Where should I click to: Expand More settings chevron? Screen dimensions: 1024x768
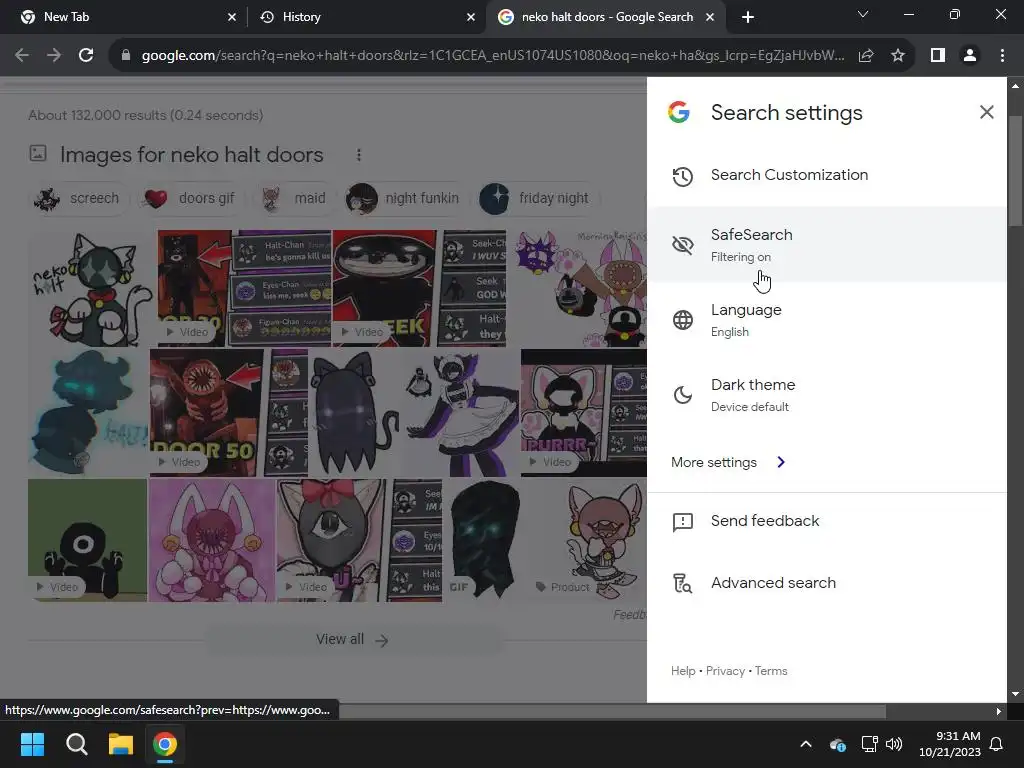coord(780,462)
